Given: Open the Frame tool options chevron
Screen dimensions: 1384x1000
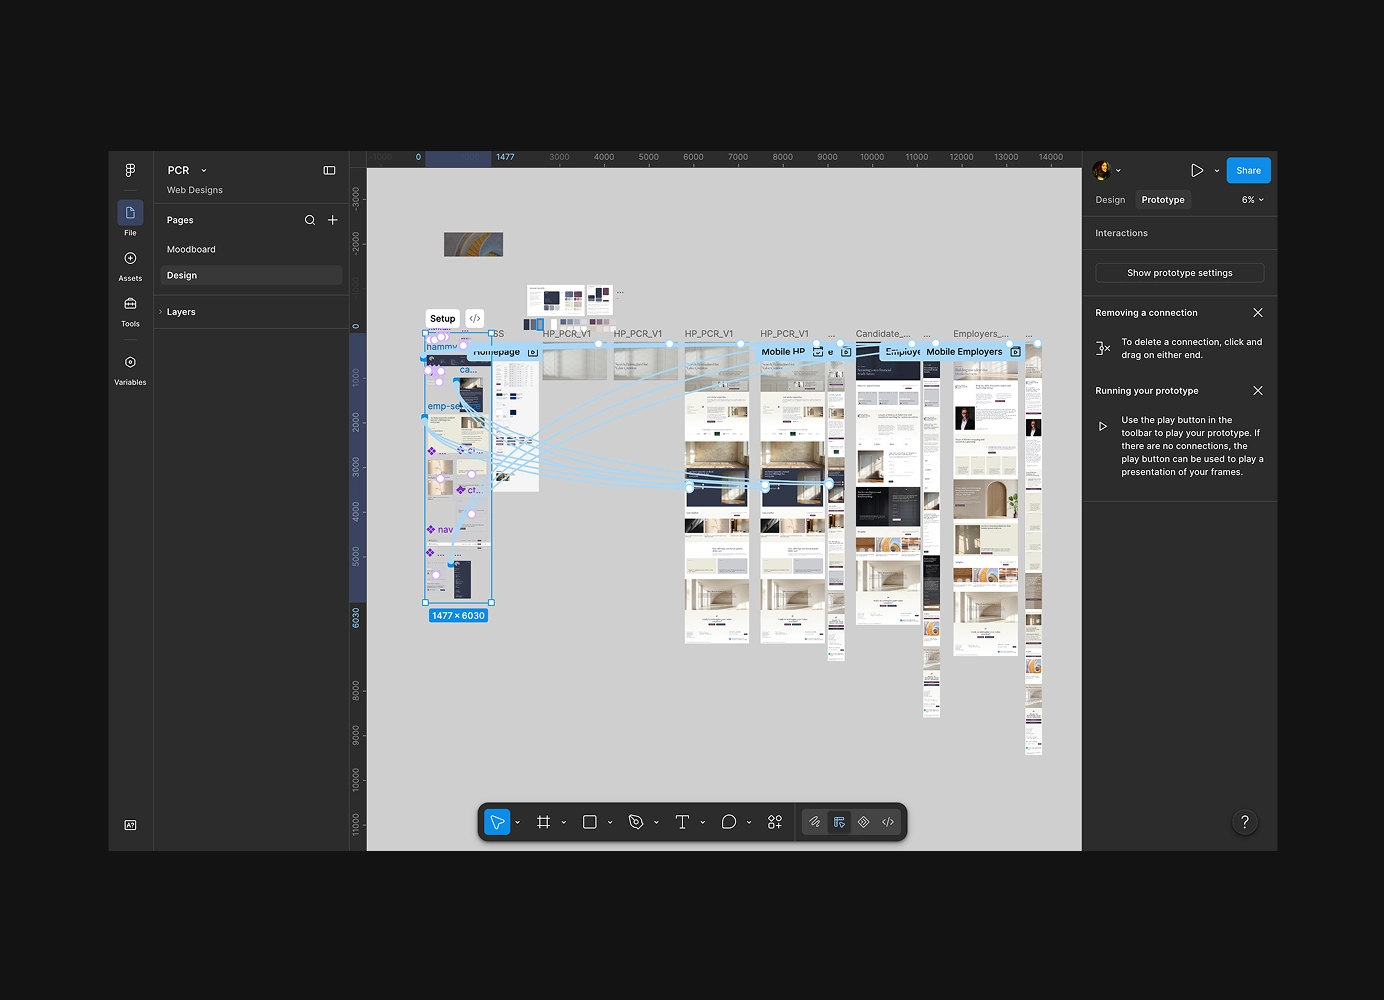Looking at the screenshot, I should 564,822.
